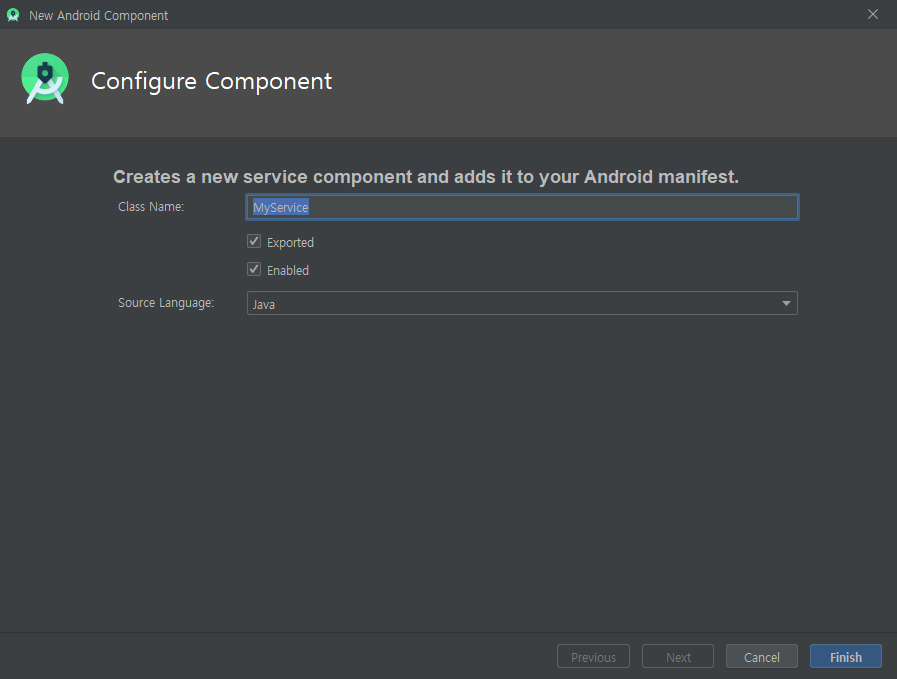Click the Cancel button
Image resolution: width=897 pixels, height=679 pixels.
coord(761,657)
